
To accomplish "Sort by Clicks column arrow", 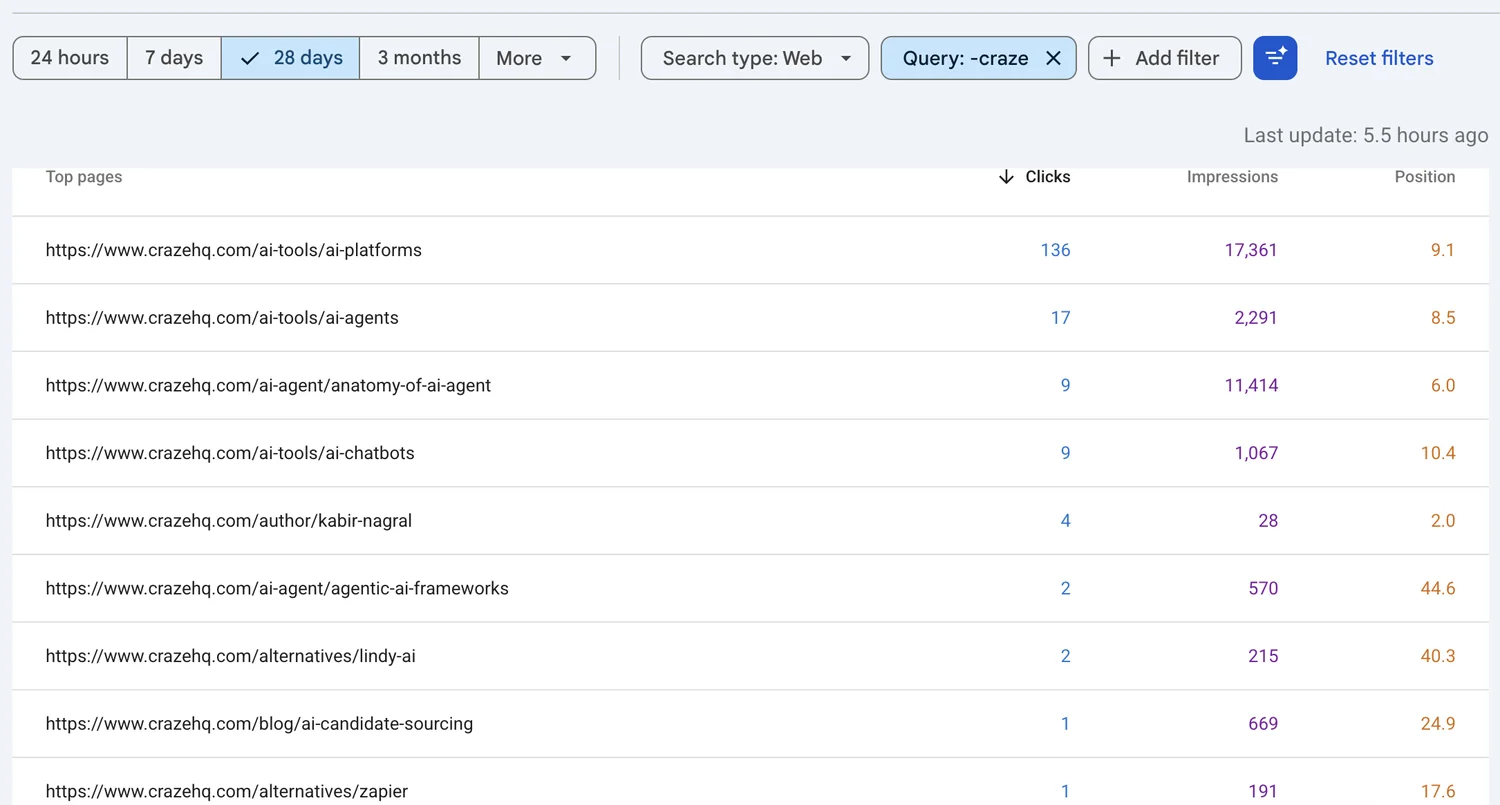I will (1006, 177).
